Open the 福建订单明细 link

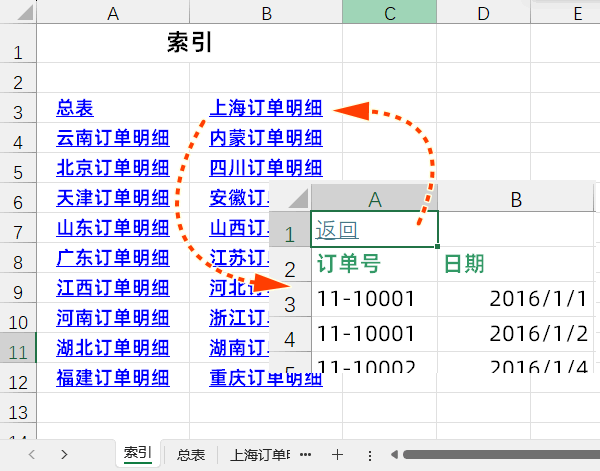point(113,379)
